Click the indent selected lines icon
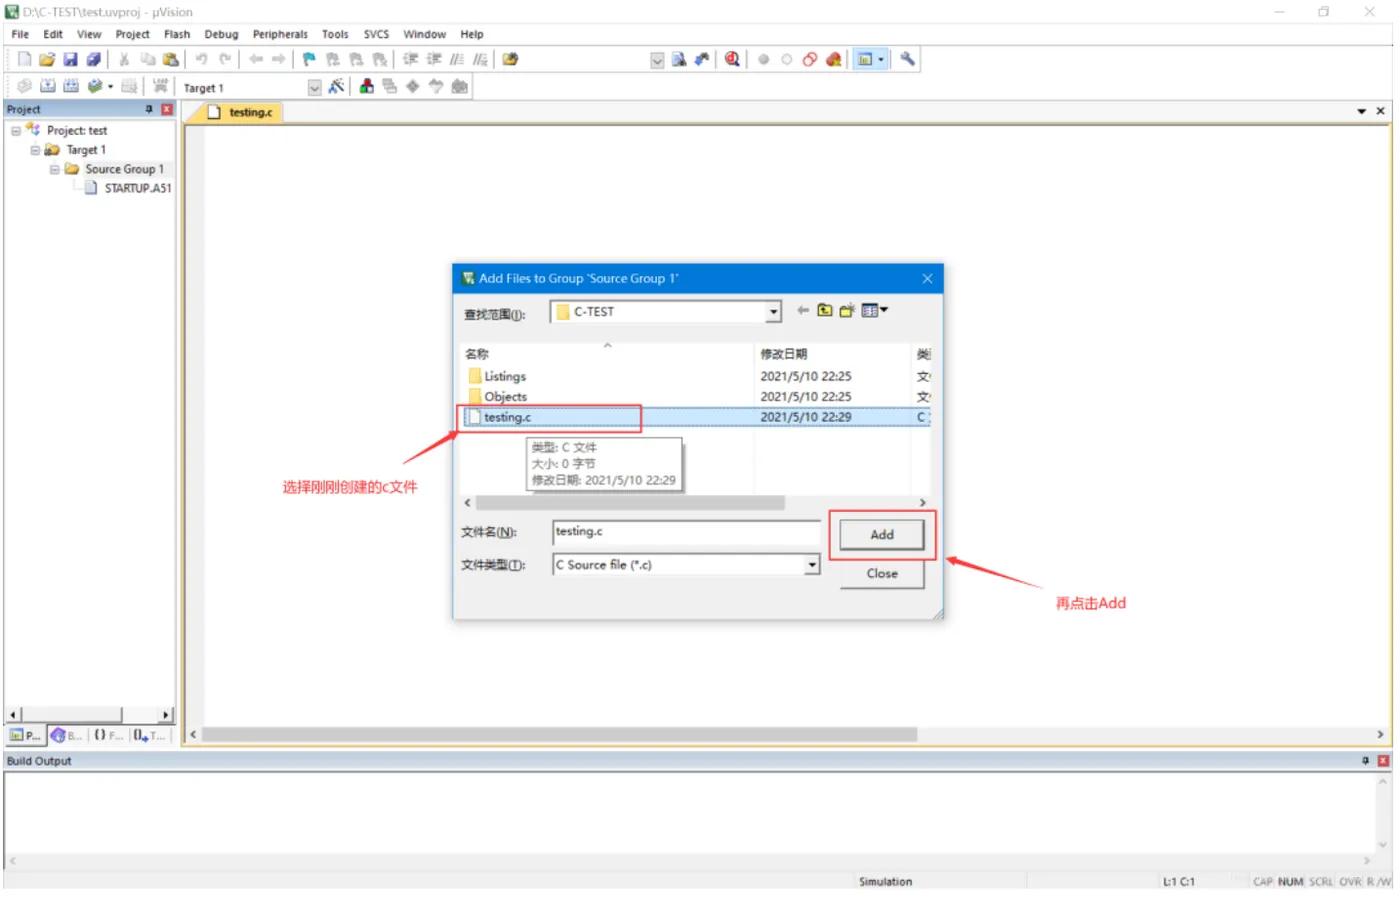The image size is (1400, 918). pyautogui.click(x=410, y=60)
